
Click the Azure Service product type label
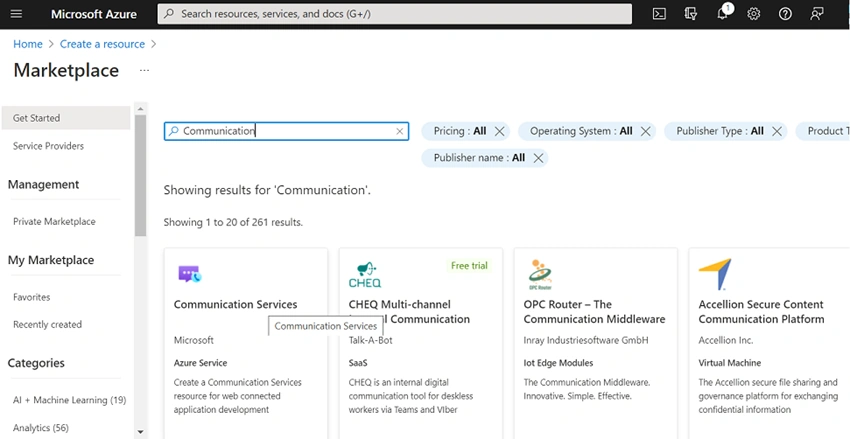(201, 363)
